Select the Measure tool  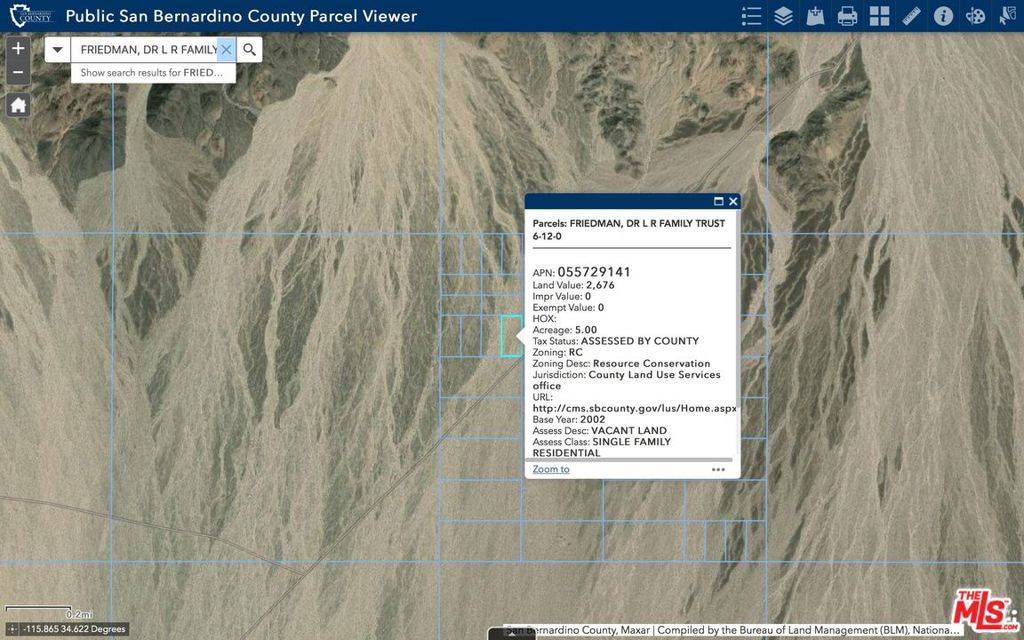[x=911, y=16]
